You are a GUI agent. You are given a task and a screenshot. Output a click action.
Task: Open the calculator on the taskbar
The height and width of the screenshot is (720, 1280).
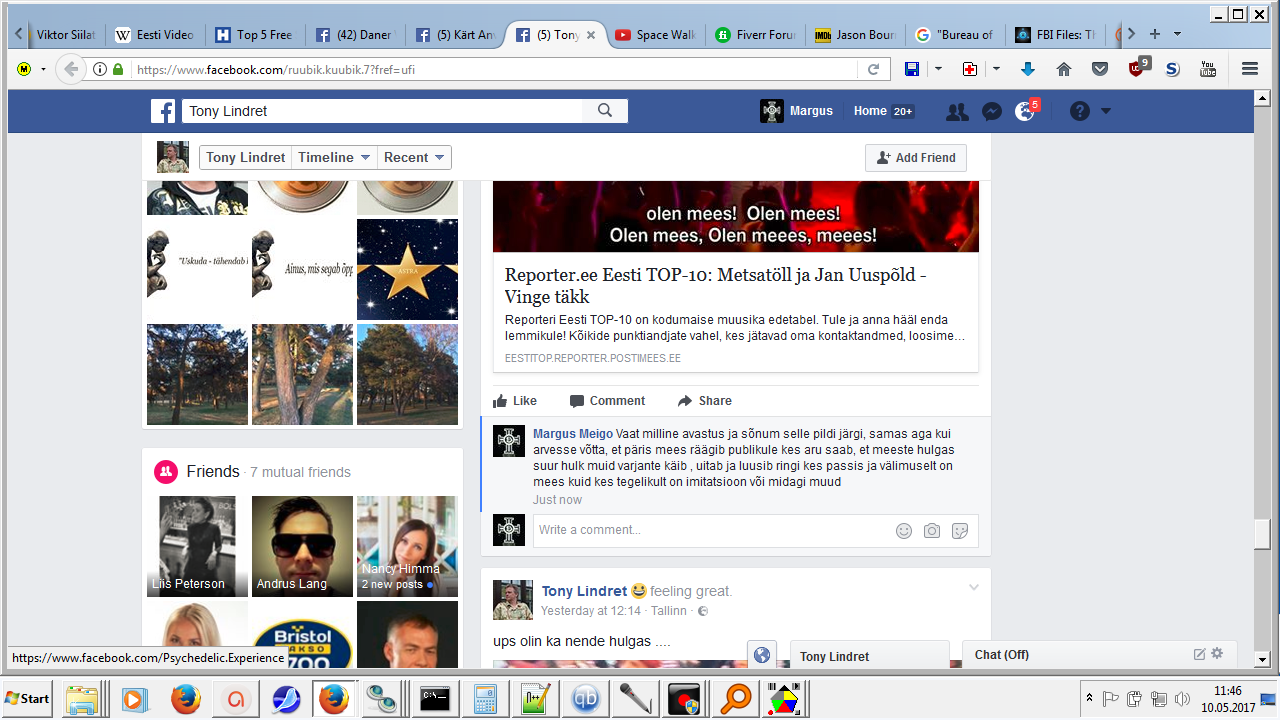(x=485, y=698)
